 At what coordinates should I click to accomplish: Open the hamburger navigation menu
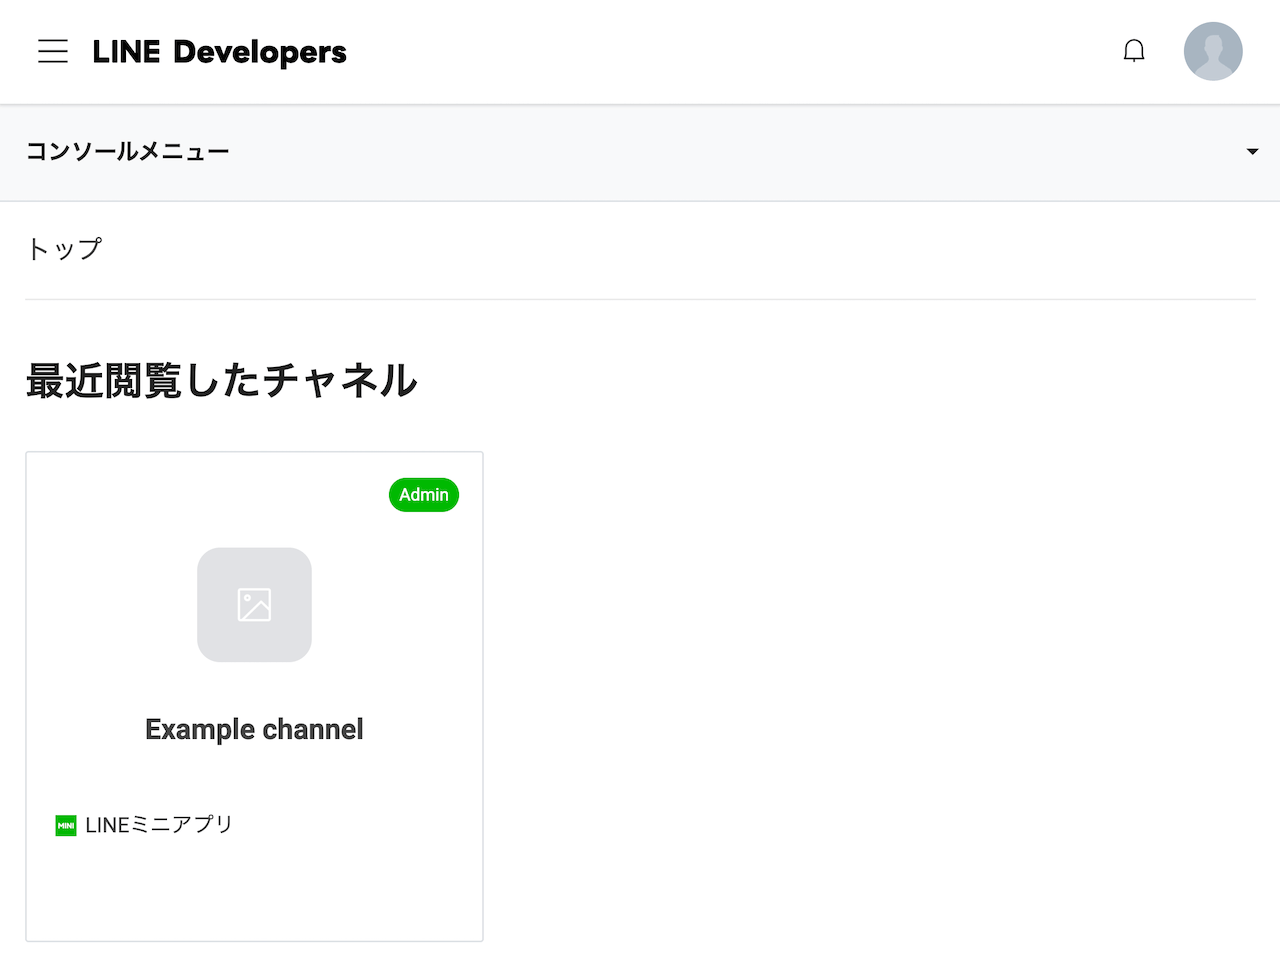tap(52, 51)
